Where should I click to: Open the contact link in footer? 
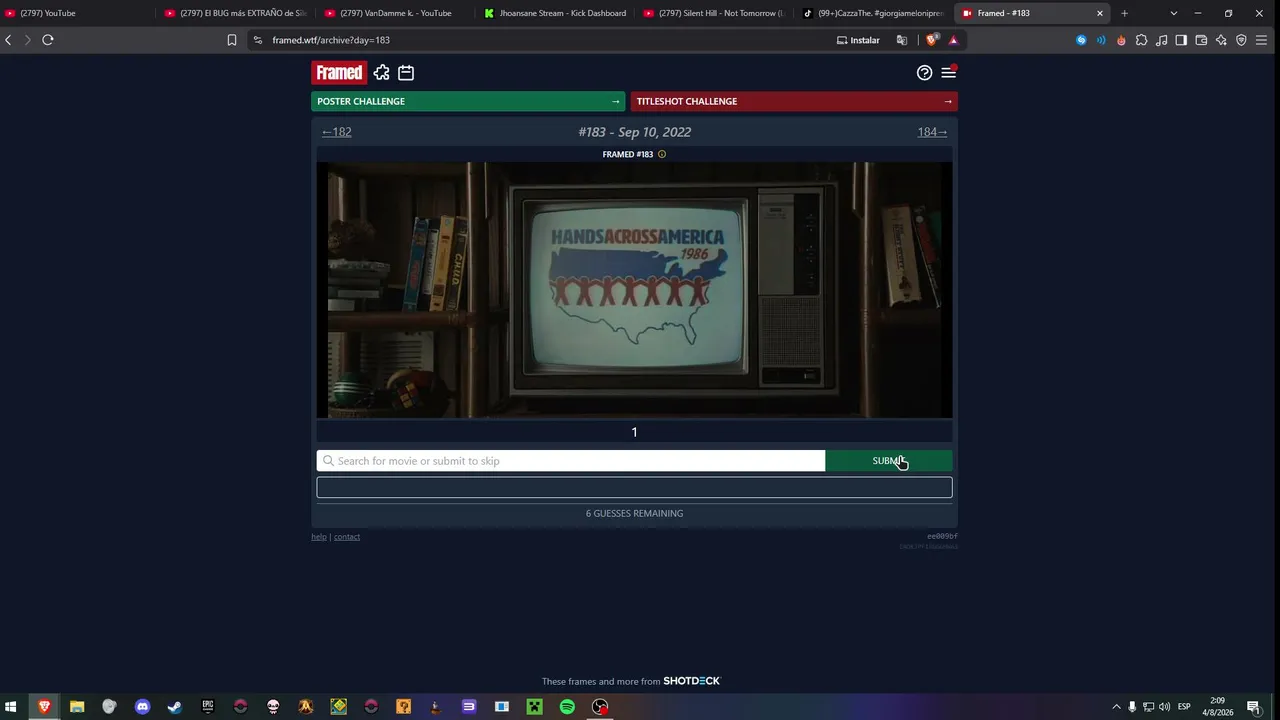(347, 537)
